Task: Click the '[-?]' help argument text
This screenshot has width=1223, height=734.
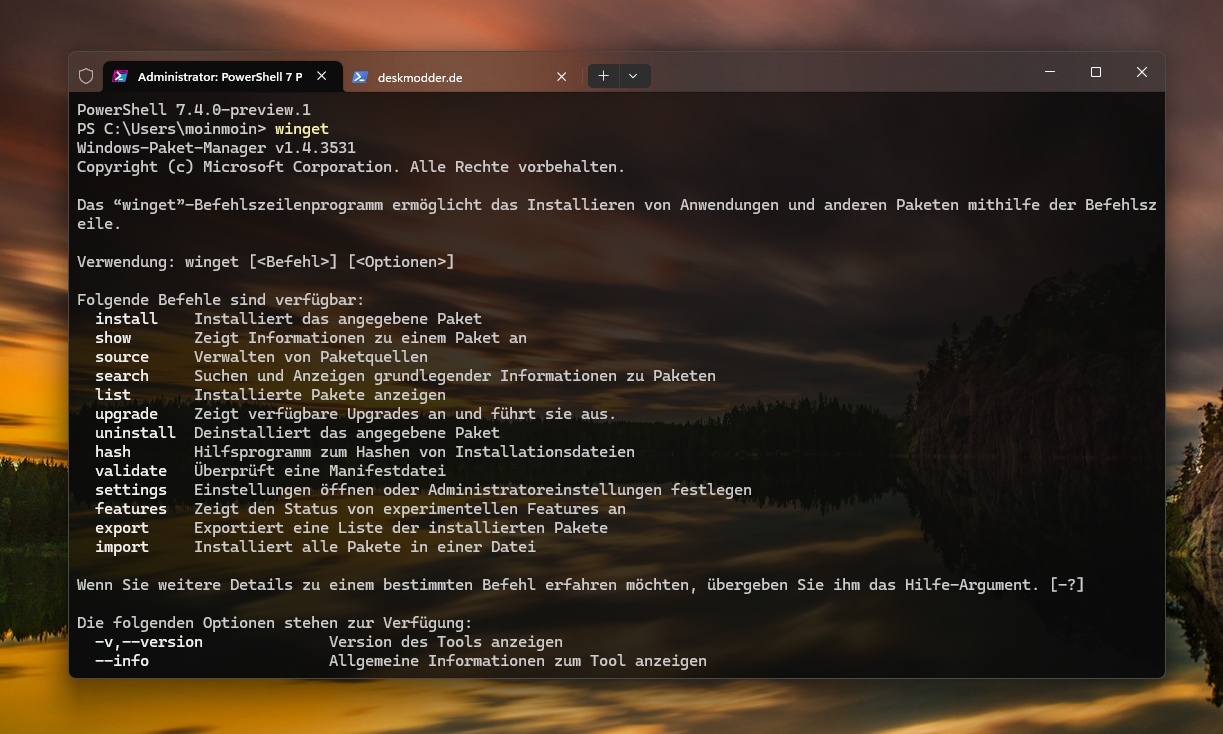Action: click(x=1067, y=585)
